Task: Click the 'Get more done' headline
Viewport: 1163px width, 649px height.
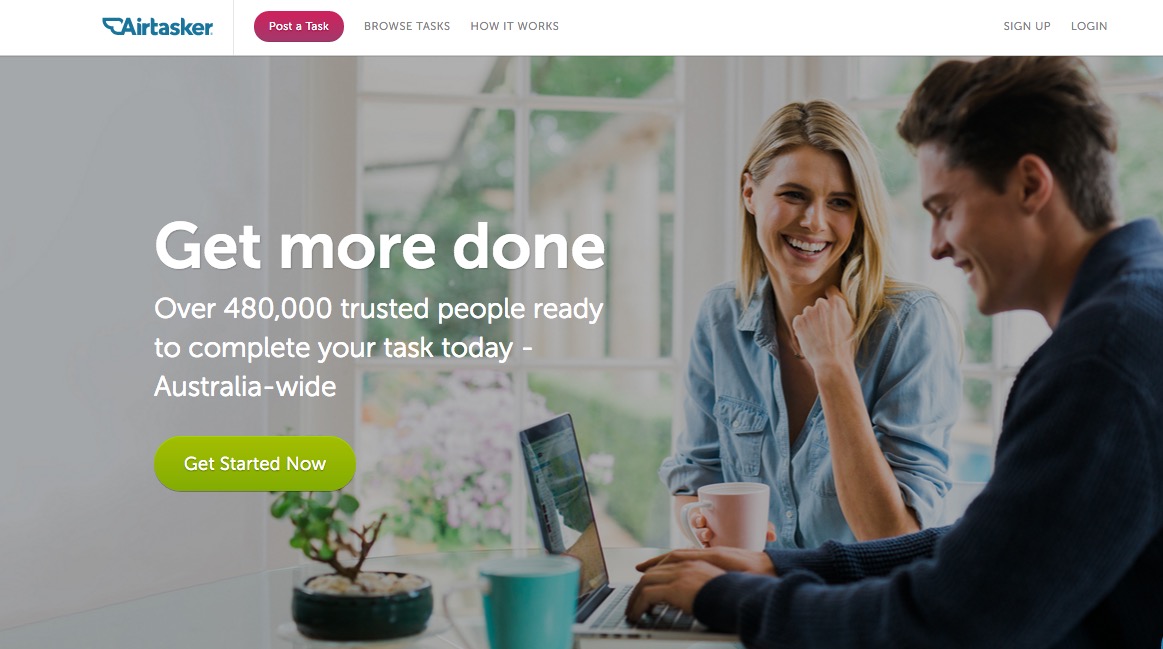Action: coord(380,246)
